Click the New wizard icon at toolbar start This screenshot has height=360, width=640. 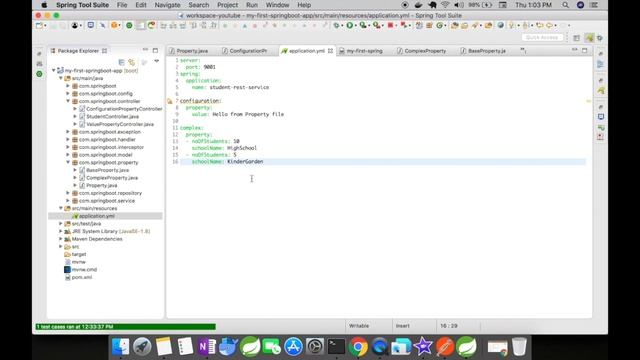[39, 25]
